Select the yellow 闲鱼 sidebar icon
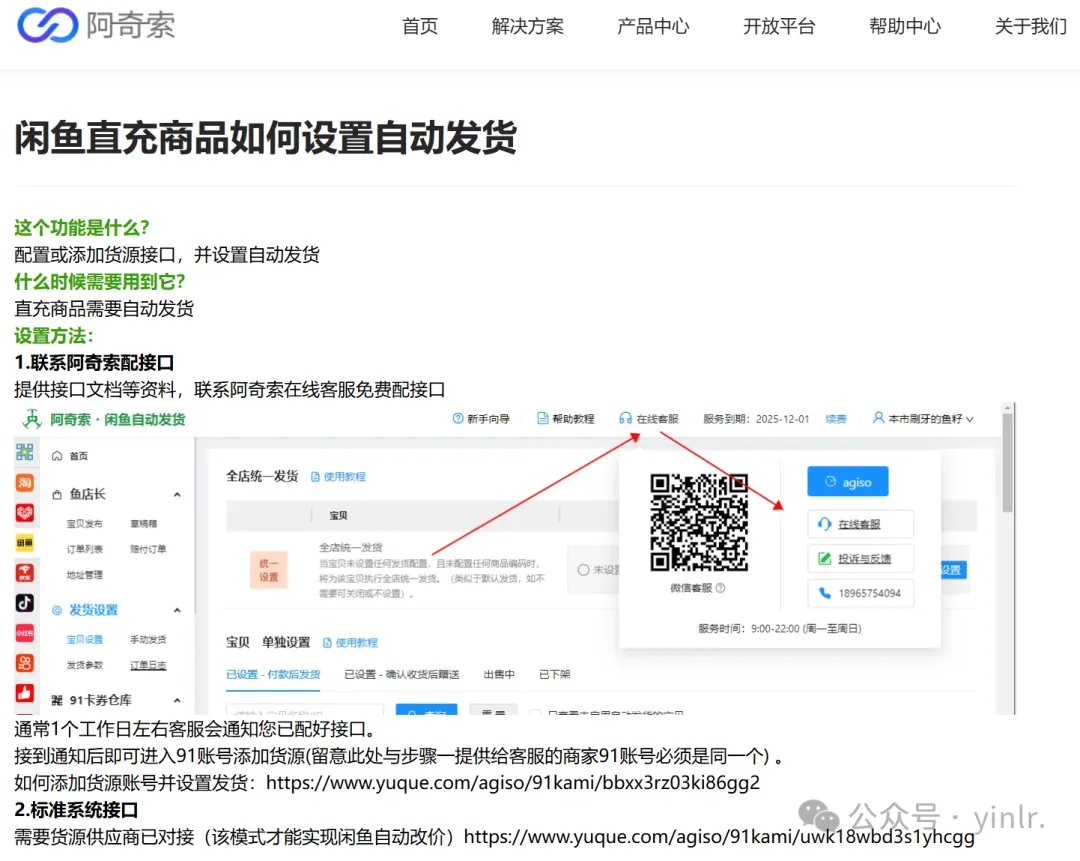Image resolution: width=1080 pixels, height=861 pixels. (25, 543)
